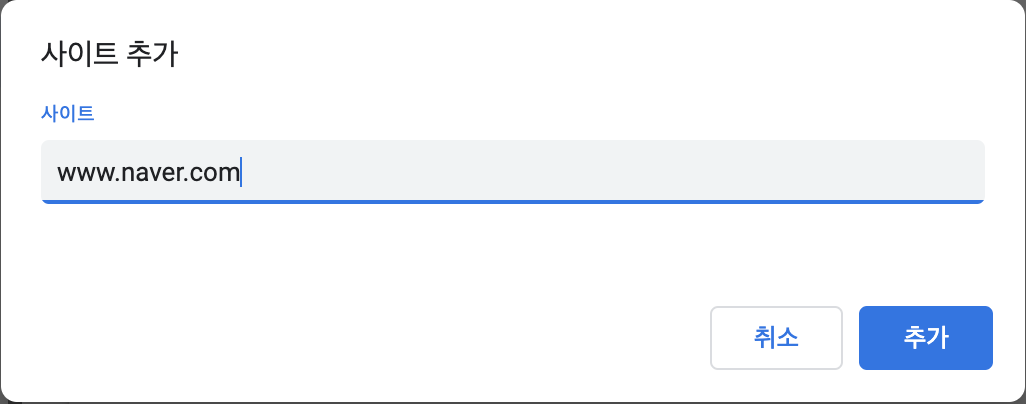Image resolution: width=1026 pixels, height=404 pixels.
Task: Click the 취소 label text to cancel
Action: tap(776, 338)
